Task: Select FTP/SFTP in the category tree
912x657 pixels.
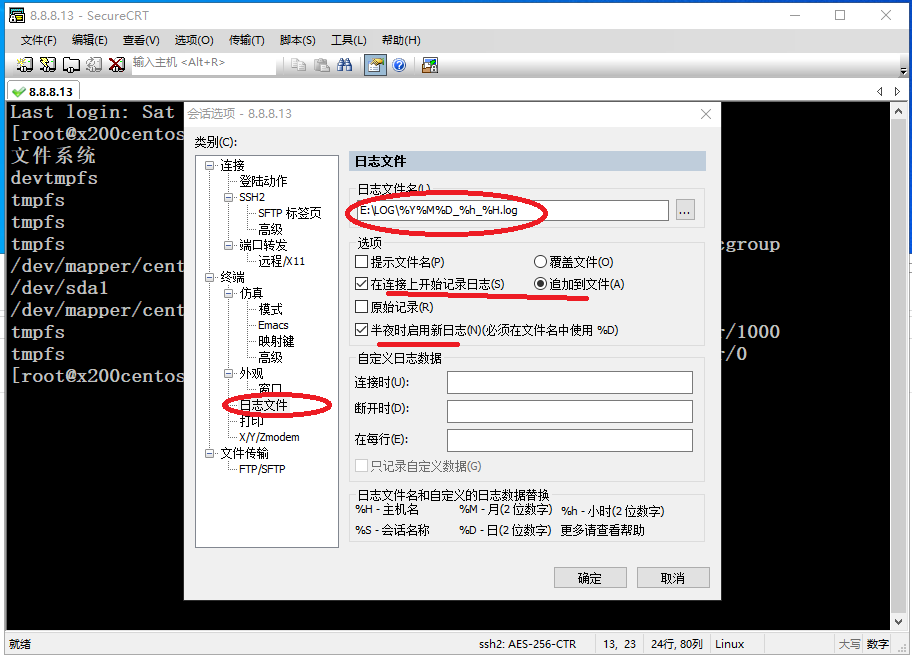Action: click(x=262, y=469)
